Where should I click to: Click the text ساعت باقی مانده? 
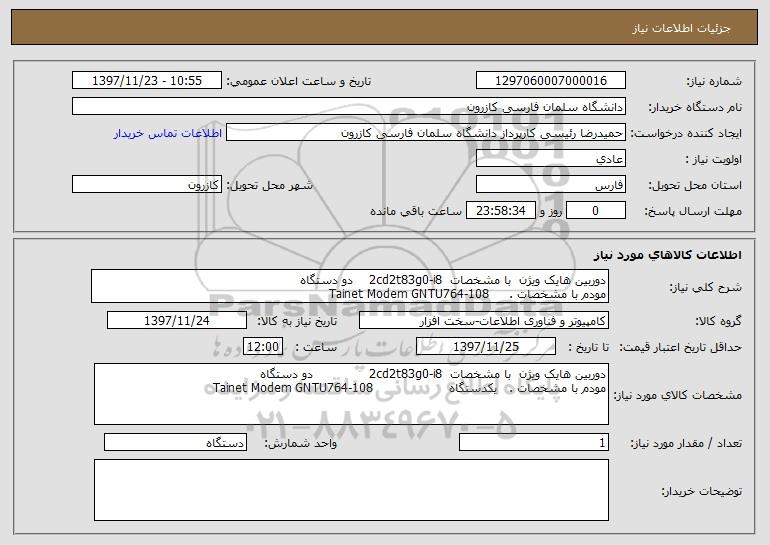(x=416, y=211)
